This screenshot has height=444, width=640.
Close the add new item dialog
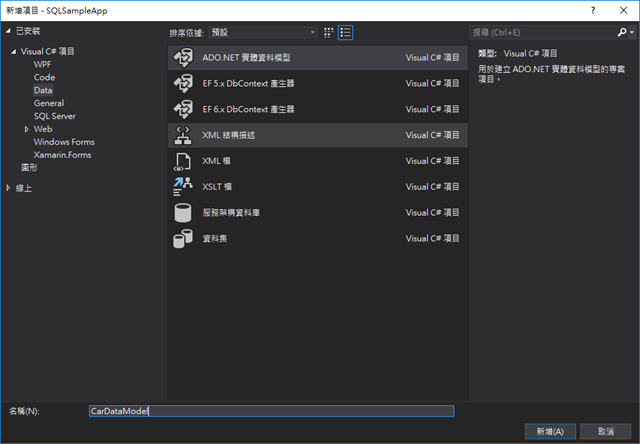coord(623,11)
